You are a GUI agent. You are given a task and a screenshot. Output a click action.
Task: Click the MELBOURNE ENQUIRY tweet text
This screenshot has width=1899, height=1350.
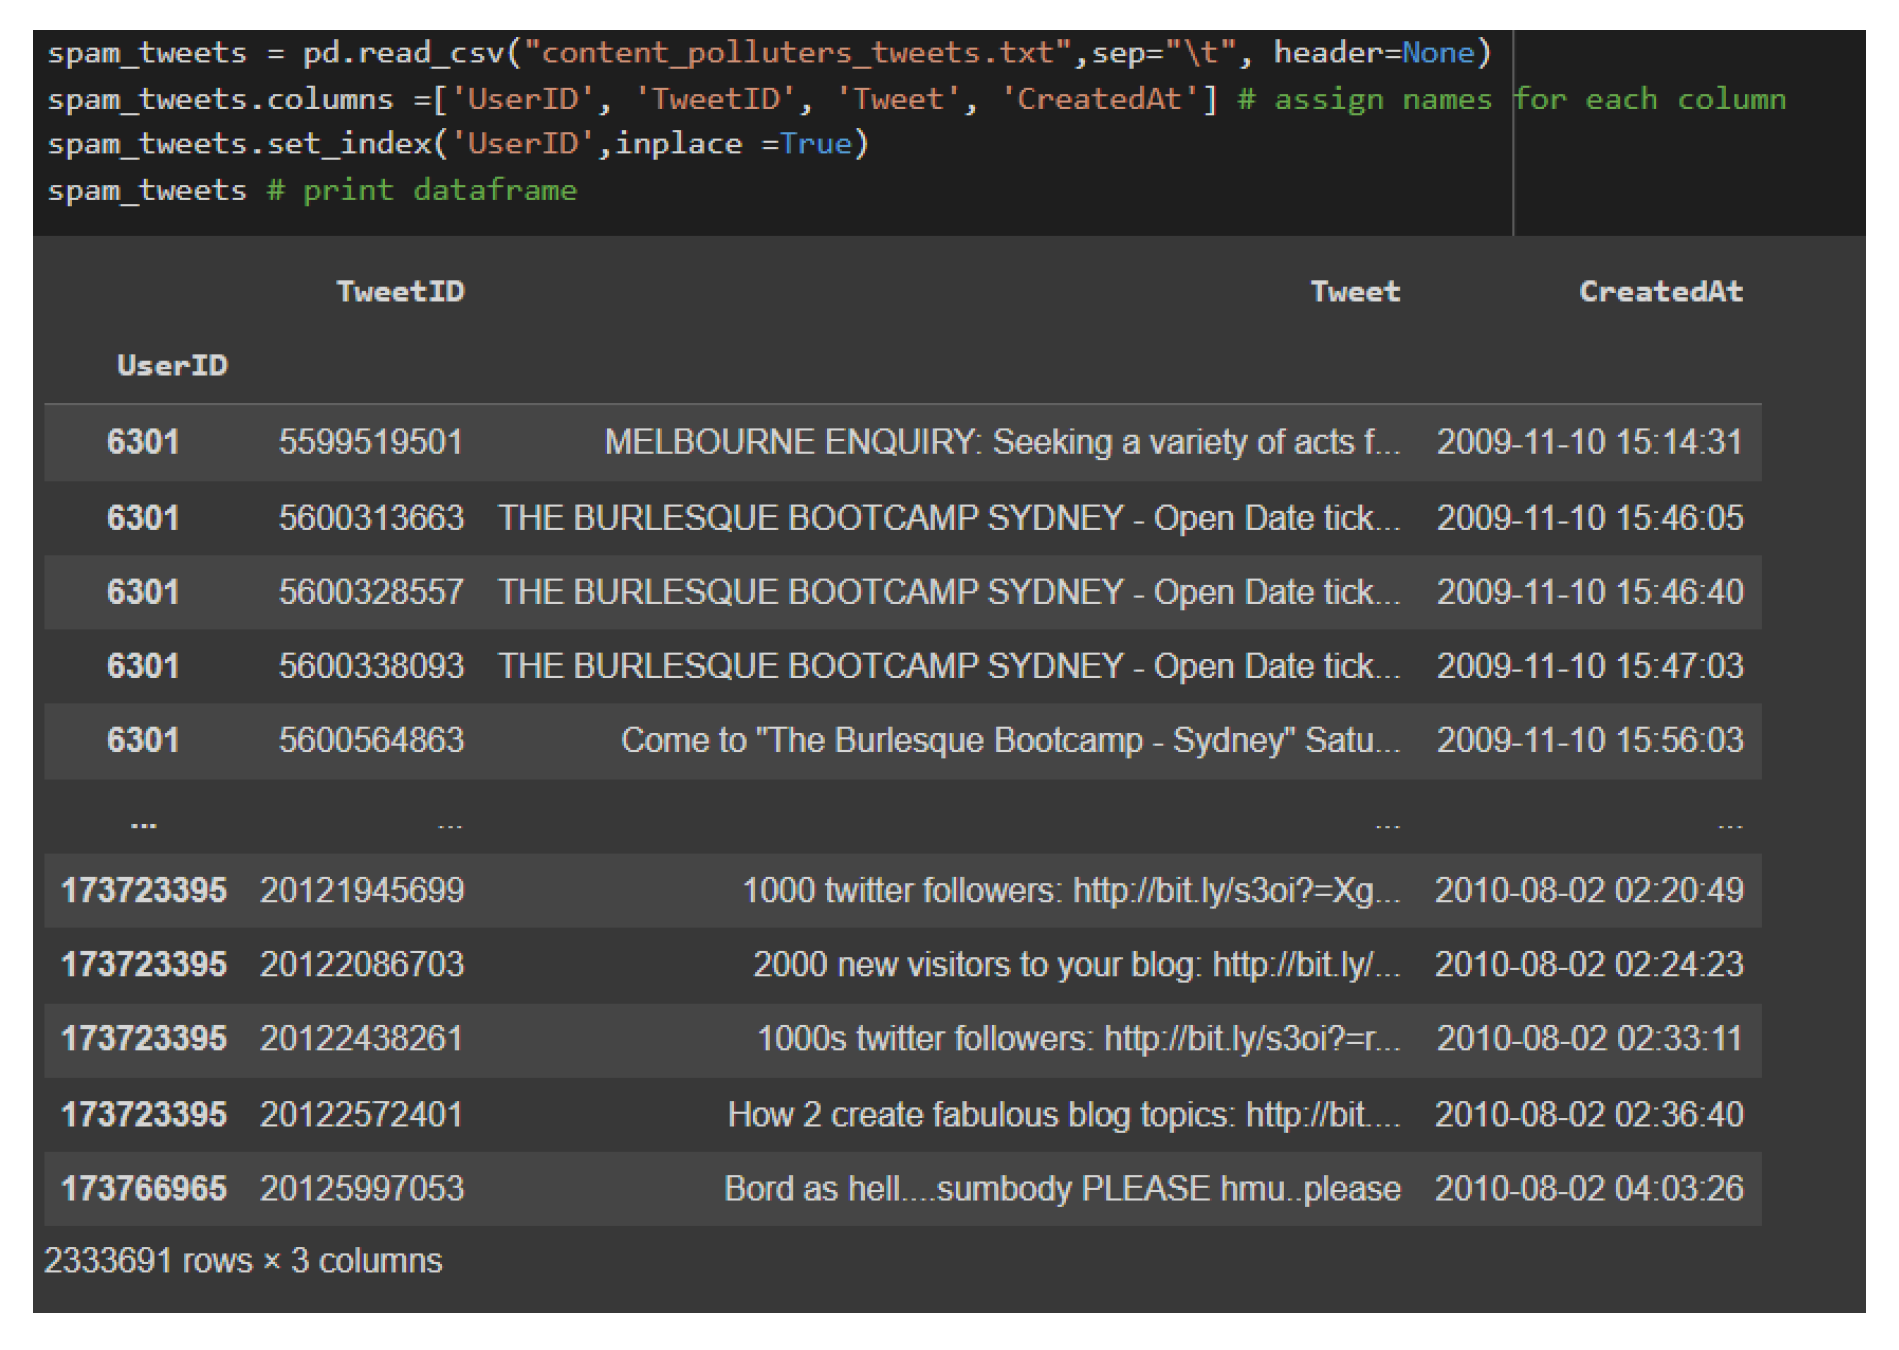[x=1001, y=441]
